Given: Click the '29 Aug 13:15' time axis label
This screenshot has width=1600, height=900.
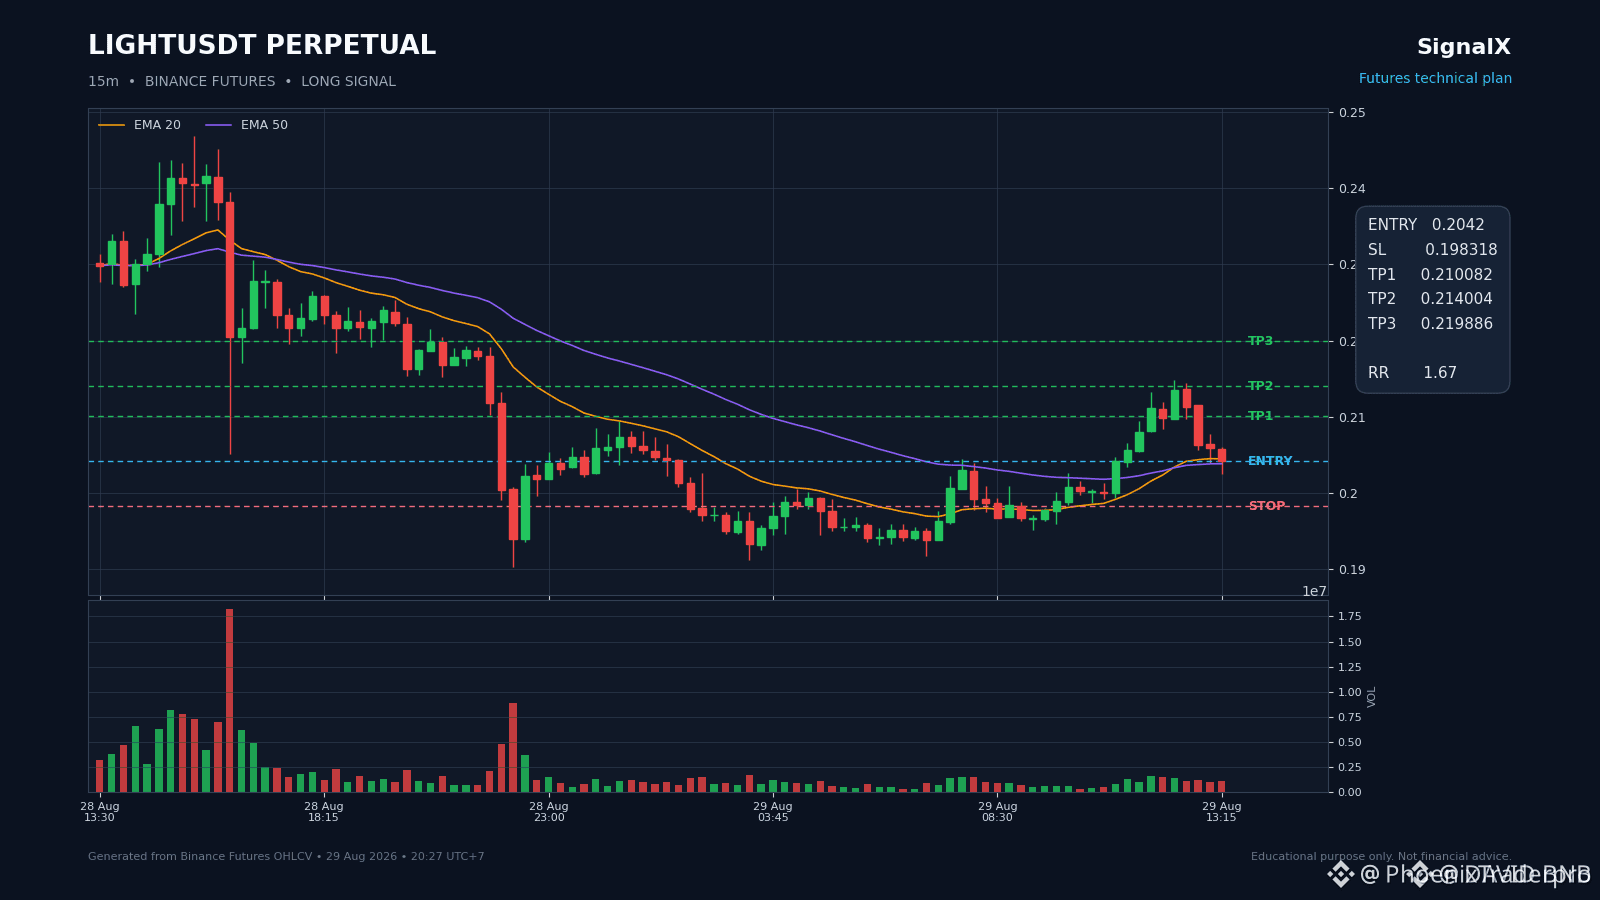Looking at the screenshot, I should pyautogui.click(x=1221, y=812).
